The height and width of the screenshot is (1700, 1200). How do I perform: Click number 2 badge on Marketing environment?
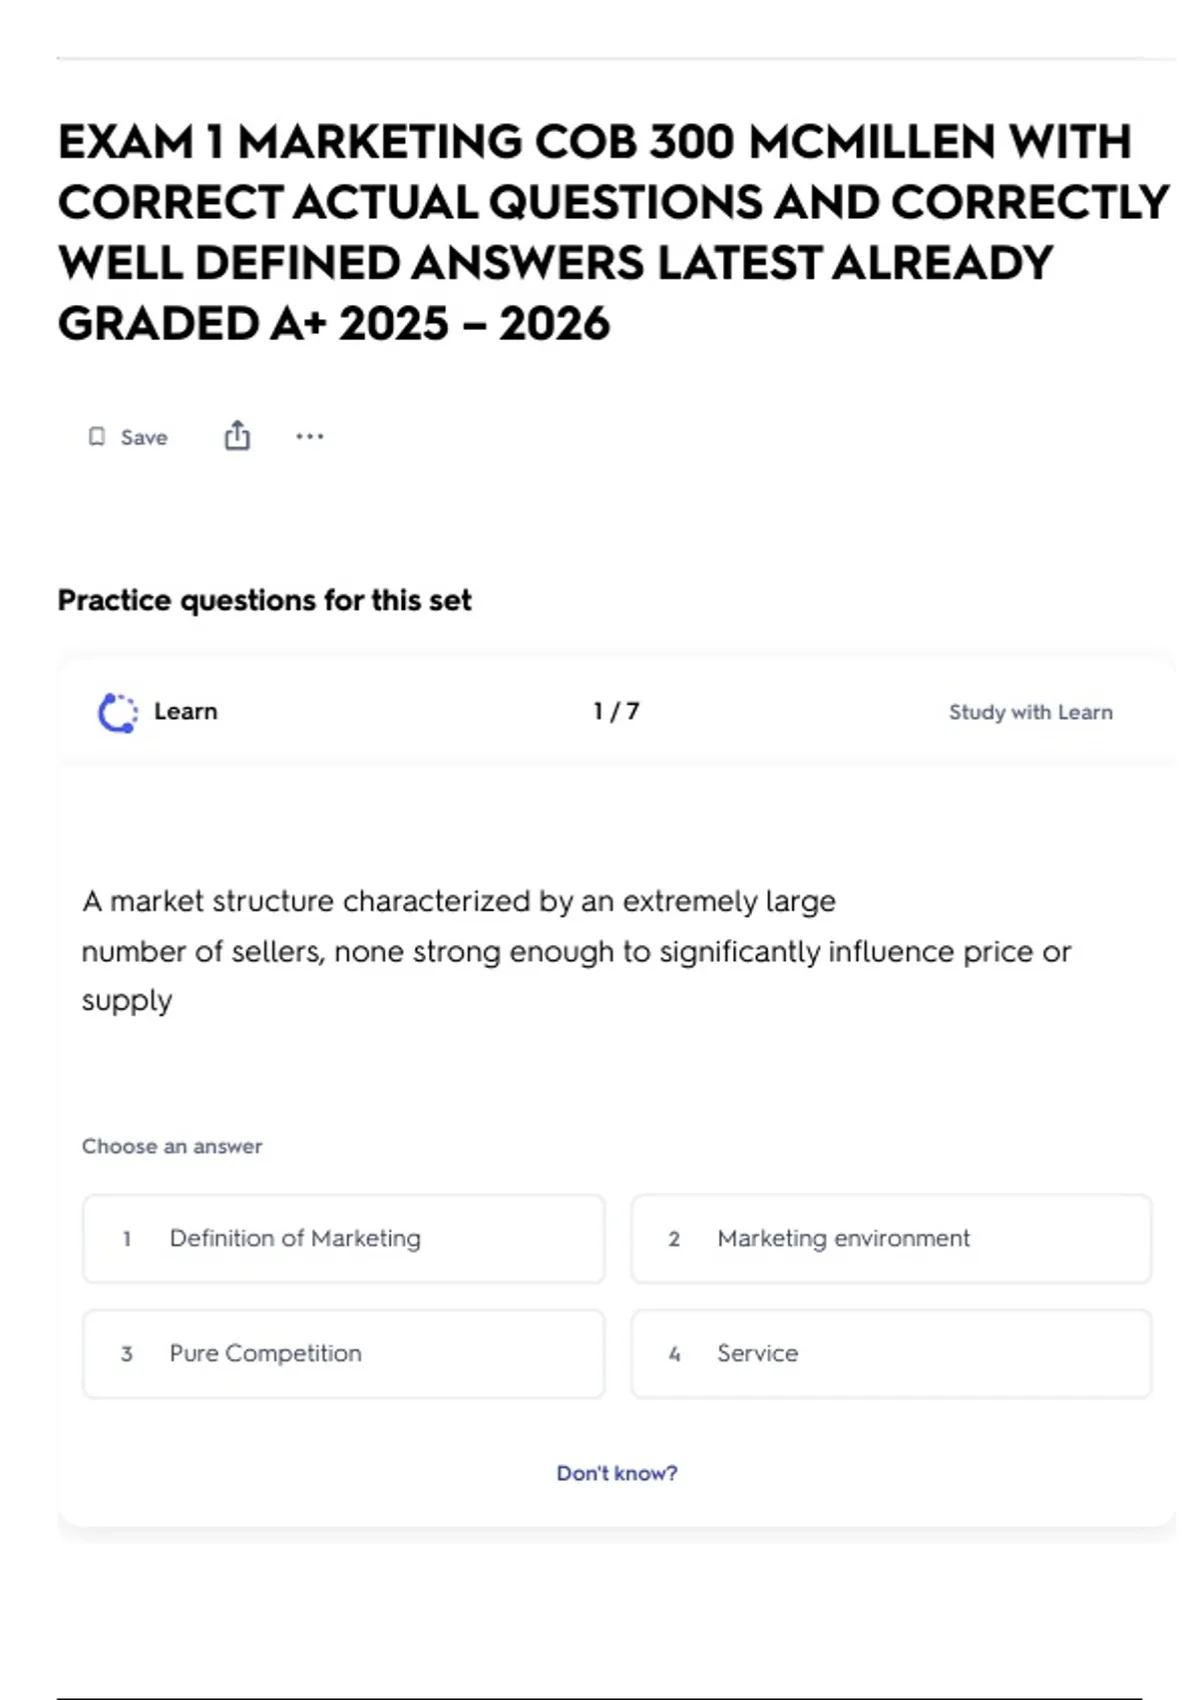pyautogui.click(x=674, y=1239)
